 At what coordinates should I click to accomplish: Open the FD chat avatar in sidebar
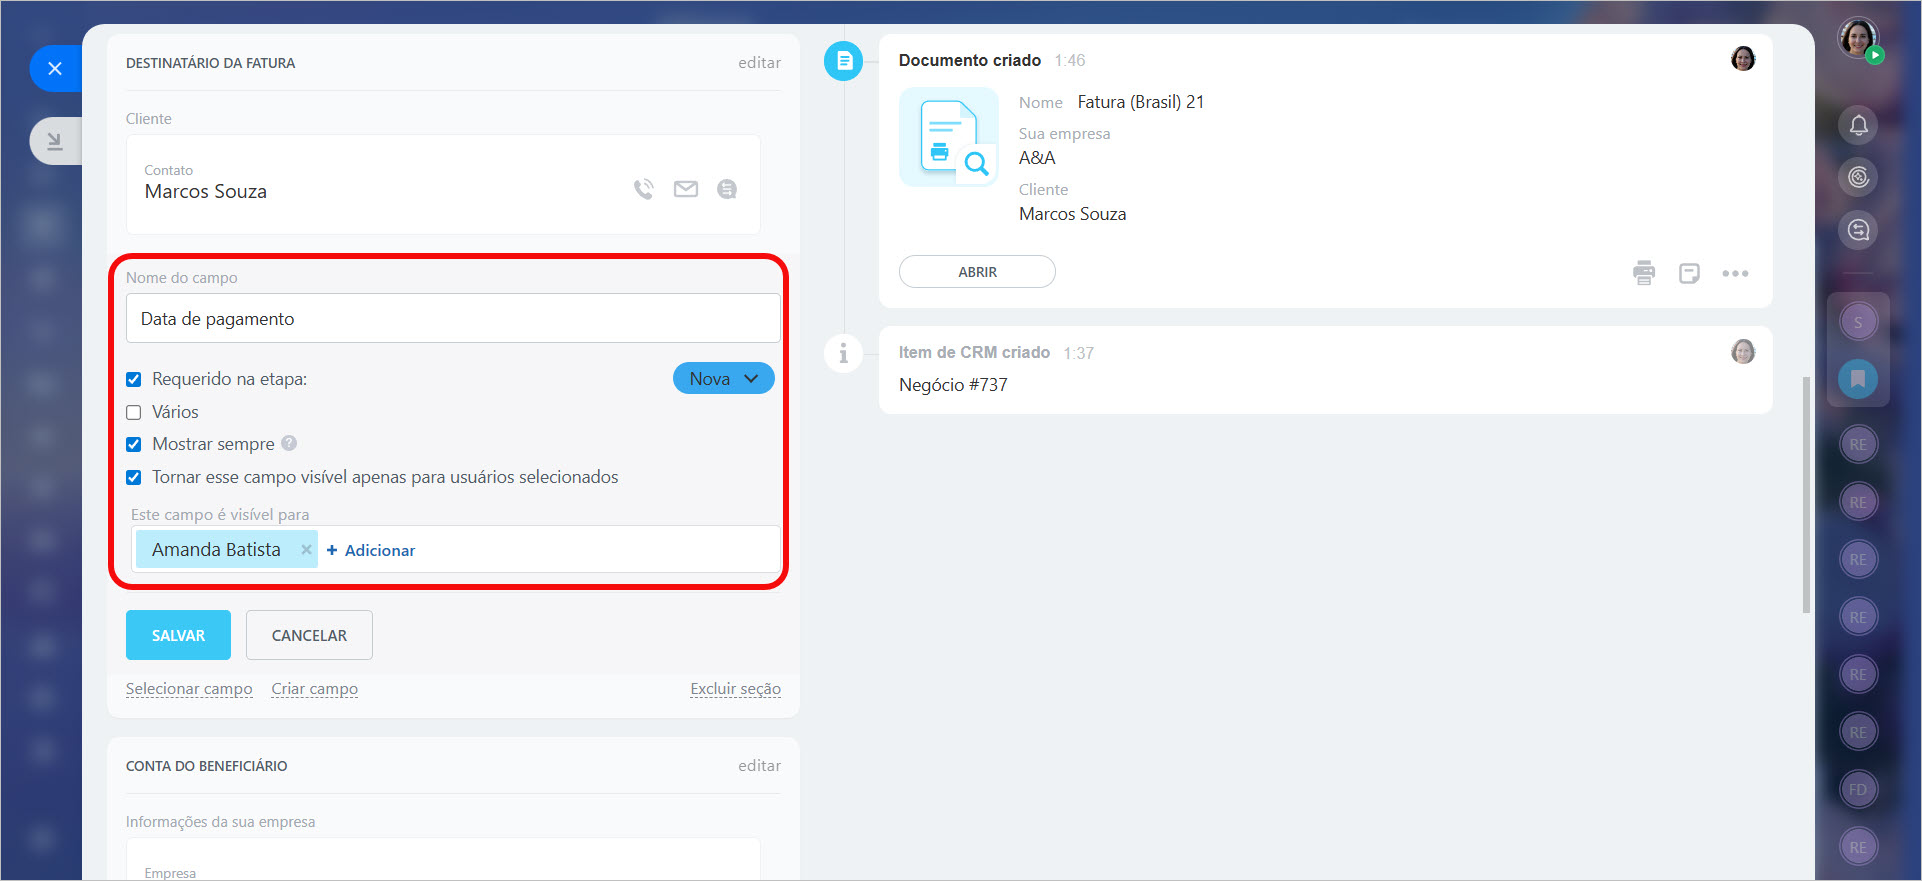tap(1858, 789)
